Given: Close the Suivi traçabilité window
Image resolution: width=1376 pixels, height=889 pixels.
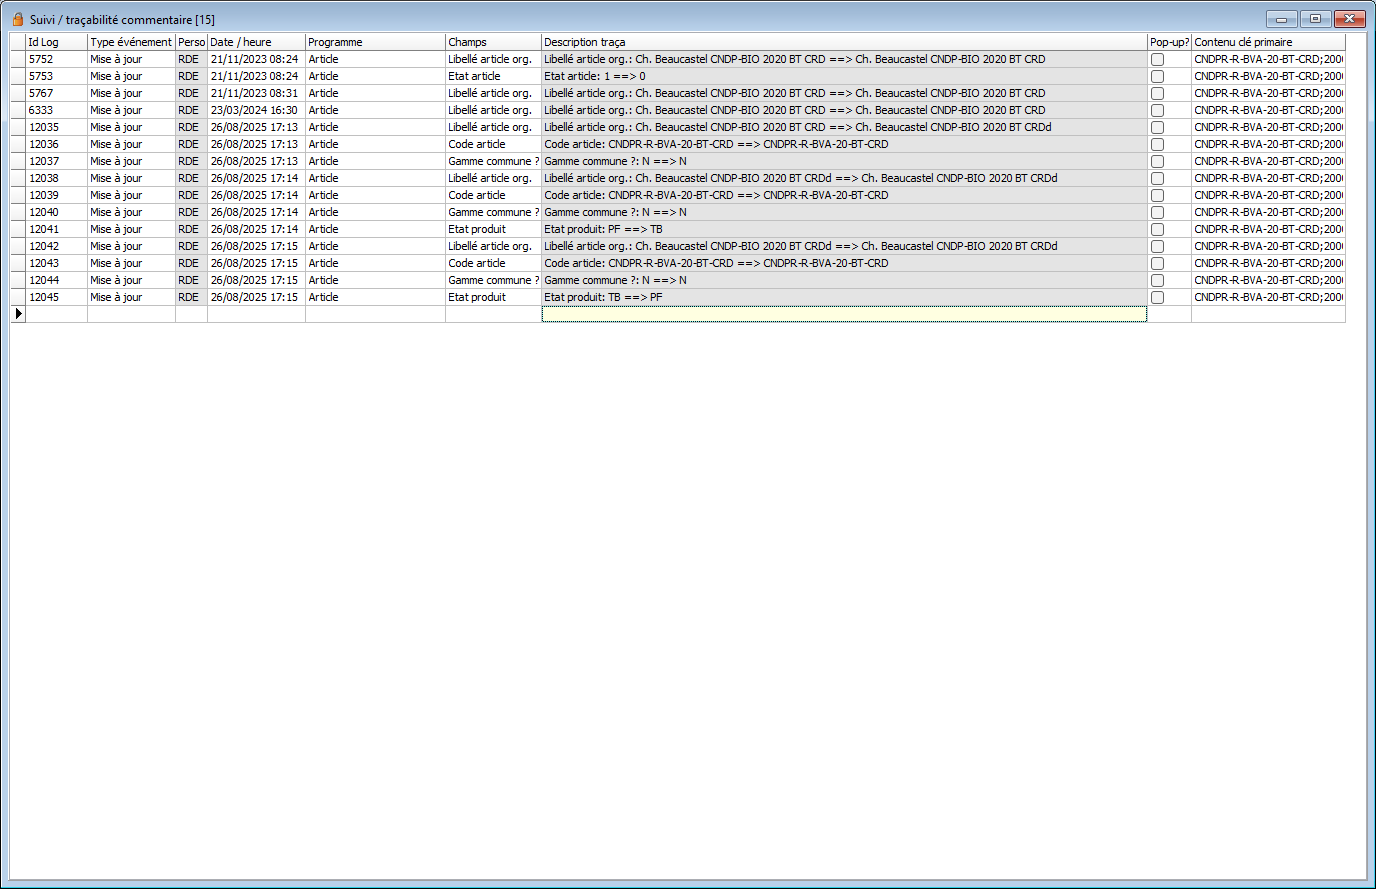Looking at the screenshot, I should [x=1350, y=19].
